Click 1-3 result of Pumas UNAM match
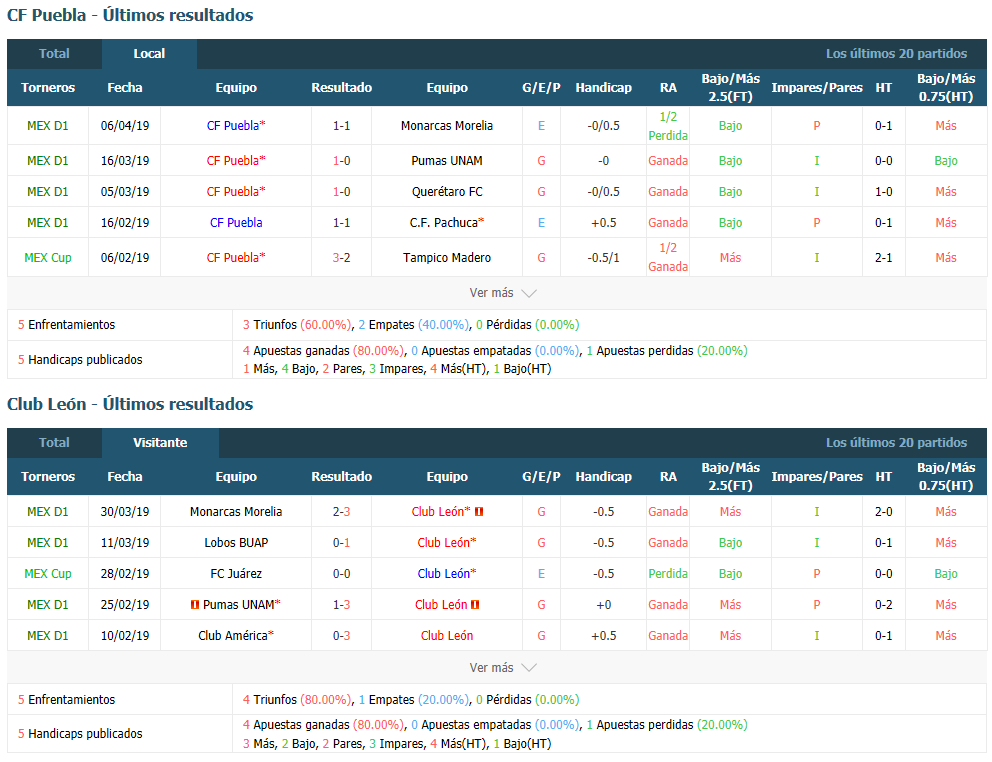 pyautogui.click(x=342, y=605)
